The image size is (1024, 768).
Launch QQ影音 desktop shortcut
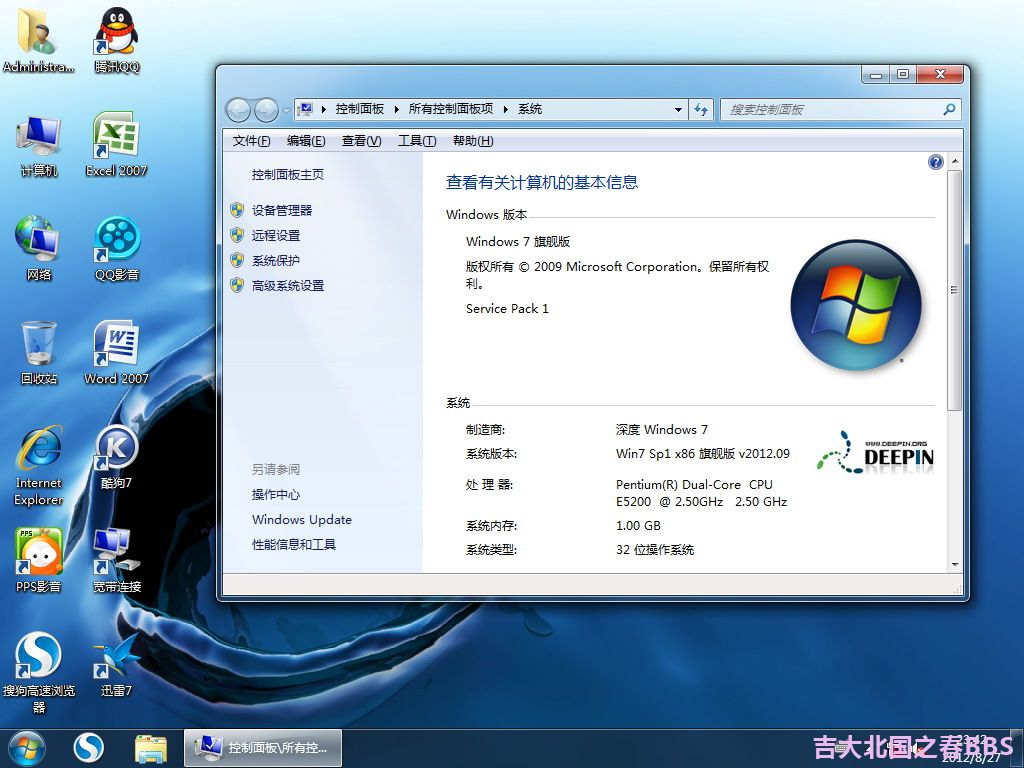(x=116, y=248)
